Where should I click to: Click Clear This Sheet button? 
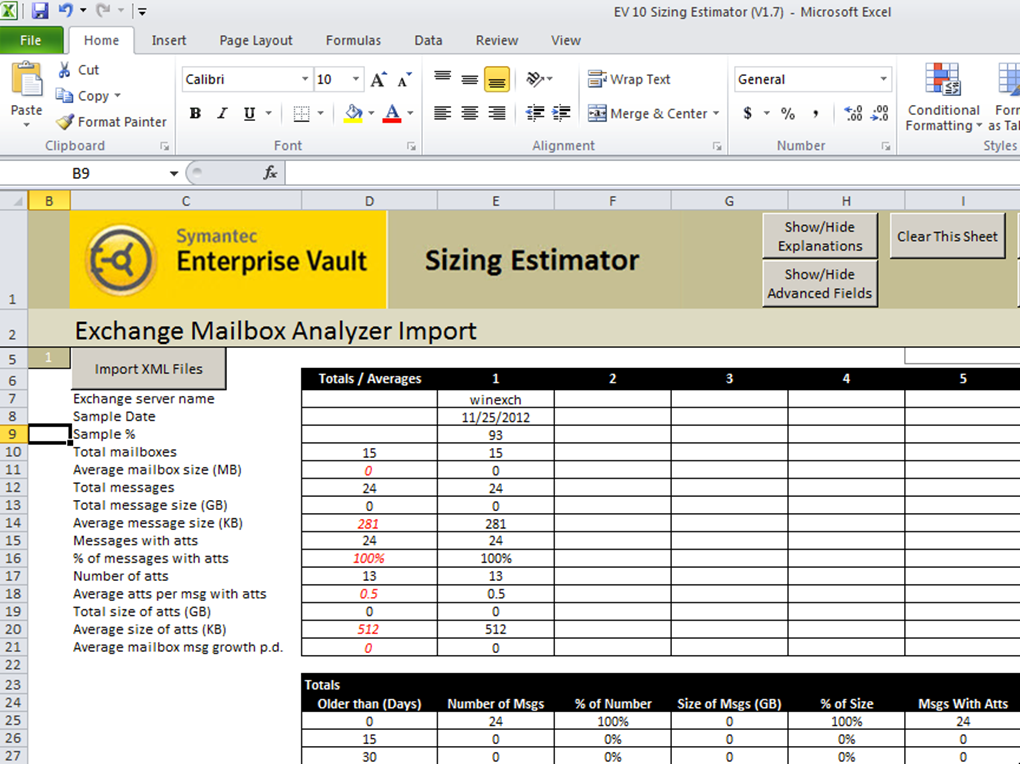pos(947,236)
